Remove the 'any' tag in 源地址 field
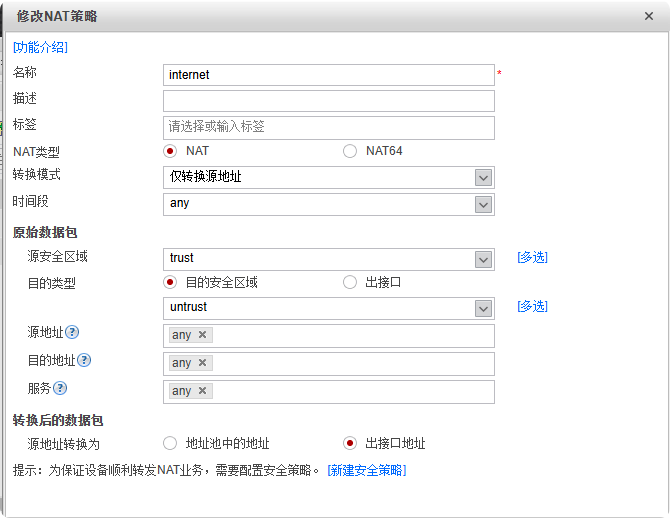Image resolution: width=670 pixels, height=518 pixels. pos(202,335)
